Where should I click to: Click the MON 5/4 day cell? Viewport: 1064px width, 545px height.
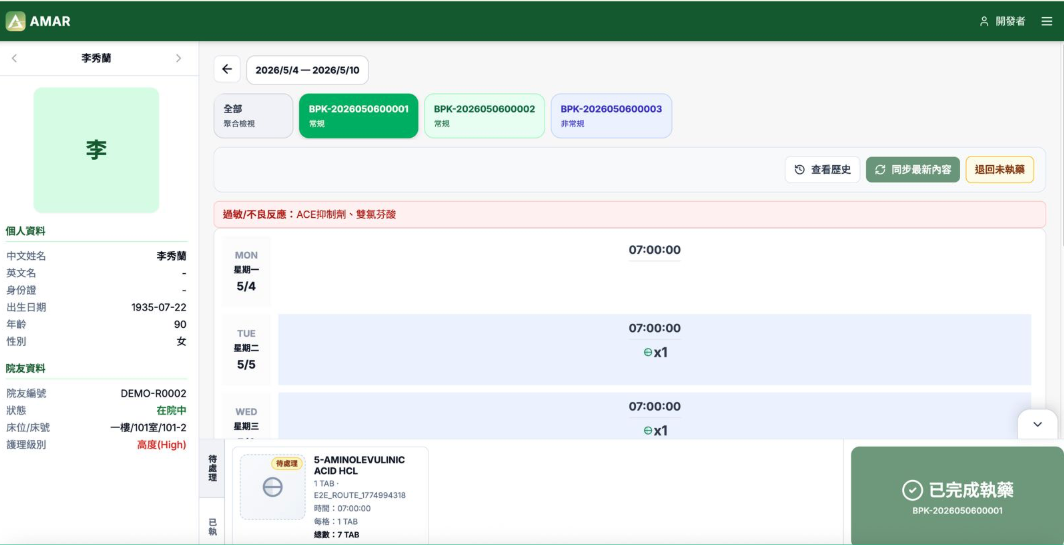point(246,271)
